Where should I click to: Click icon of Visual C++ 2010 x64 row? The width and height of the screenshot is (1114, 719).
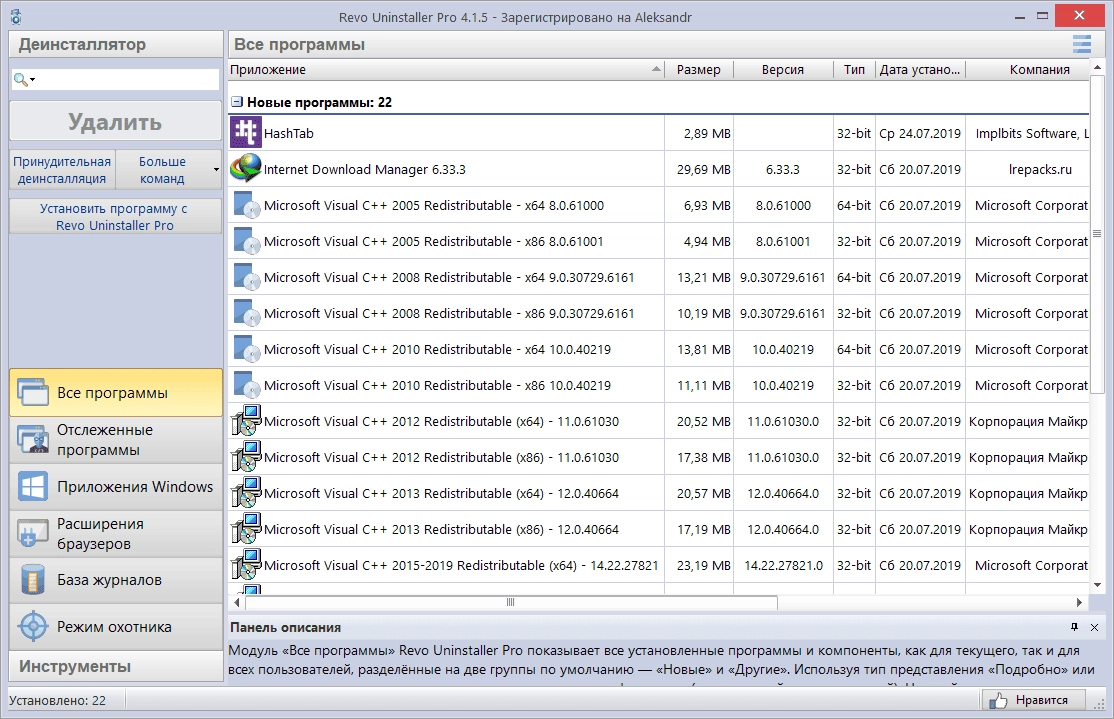[x=247, y=350]
